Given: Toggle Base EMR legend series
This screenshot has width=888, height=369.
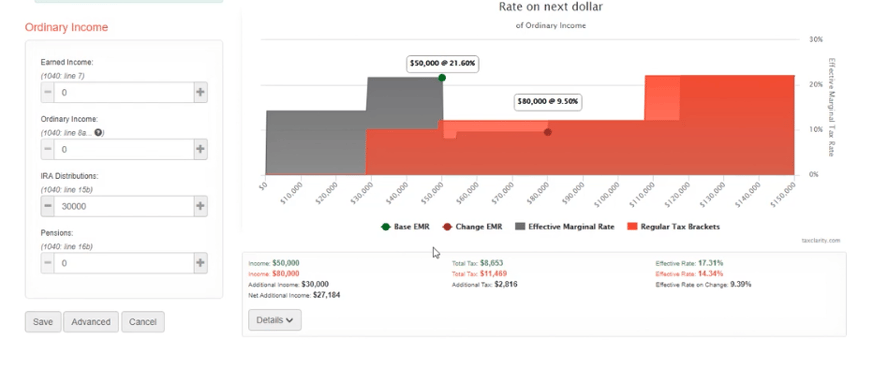Looking at the screenshot, I should (x=405, y=227).
